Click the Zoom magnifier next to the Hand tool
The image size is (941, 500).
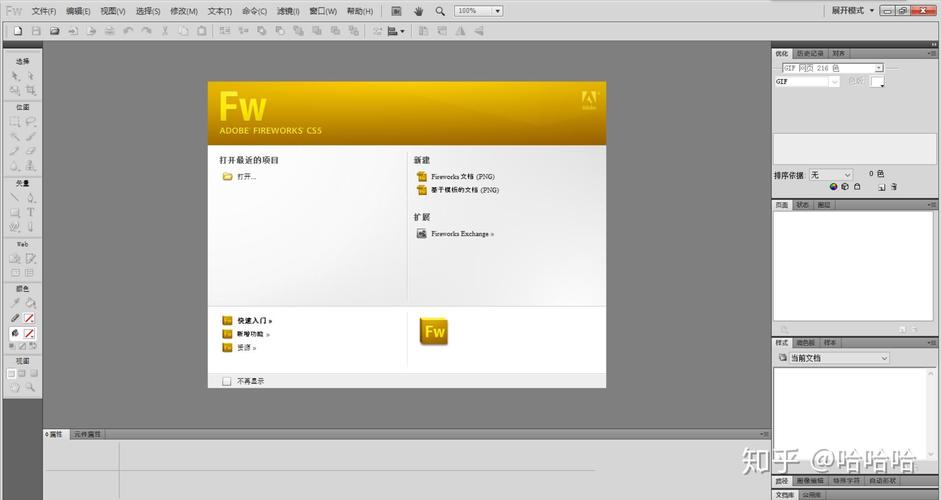pos(440,11)
